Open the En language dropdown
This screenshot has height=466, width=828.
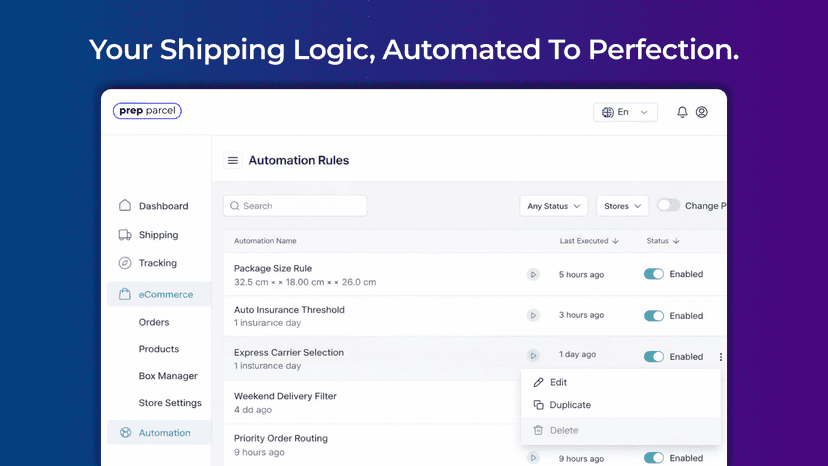(x=625, y=112)
